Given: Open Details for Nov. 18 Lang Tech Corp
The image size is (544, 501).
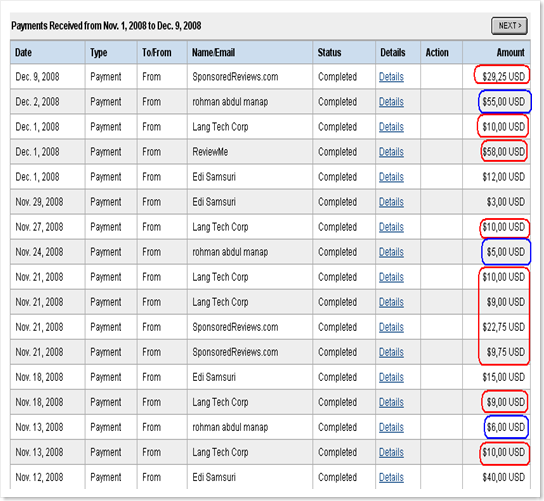Looking at the screenshot, I should point(391,402).
